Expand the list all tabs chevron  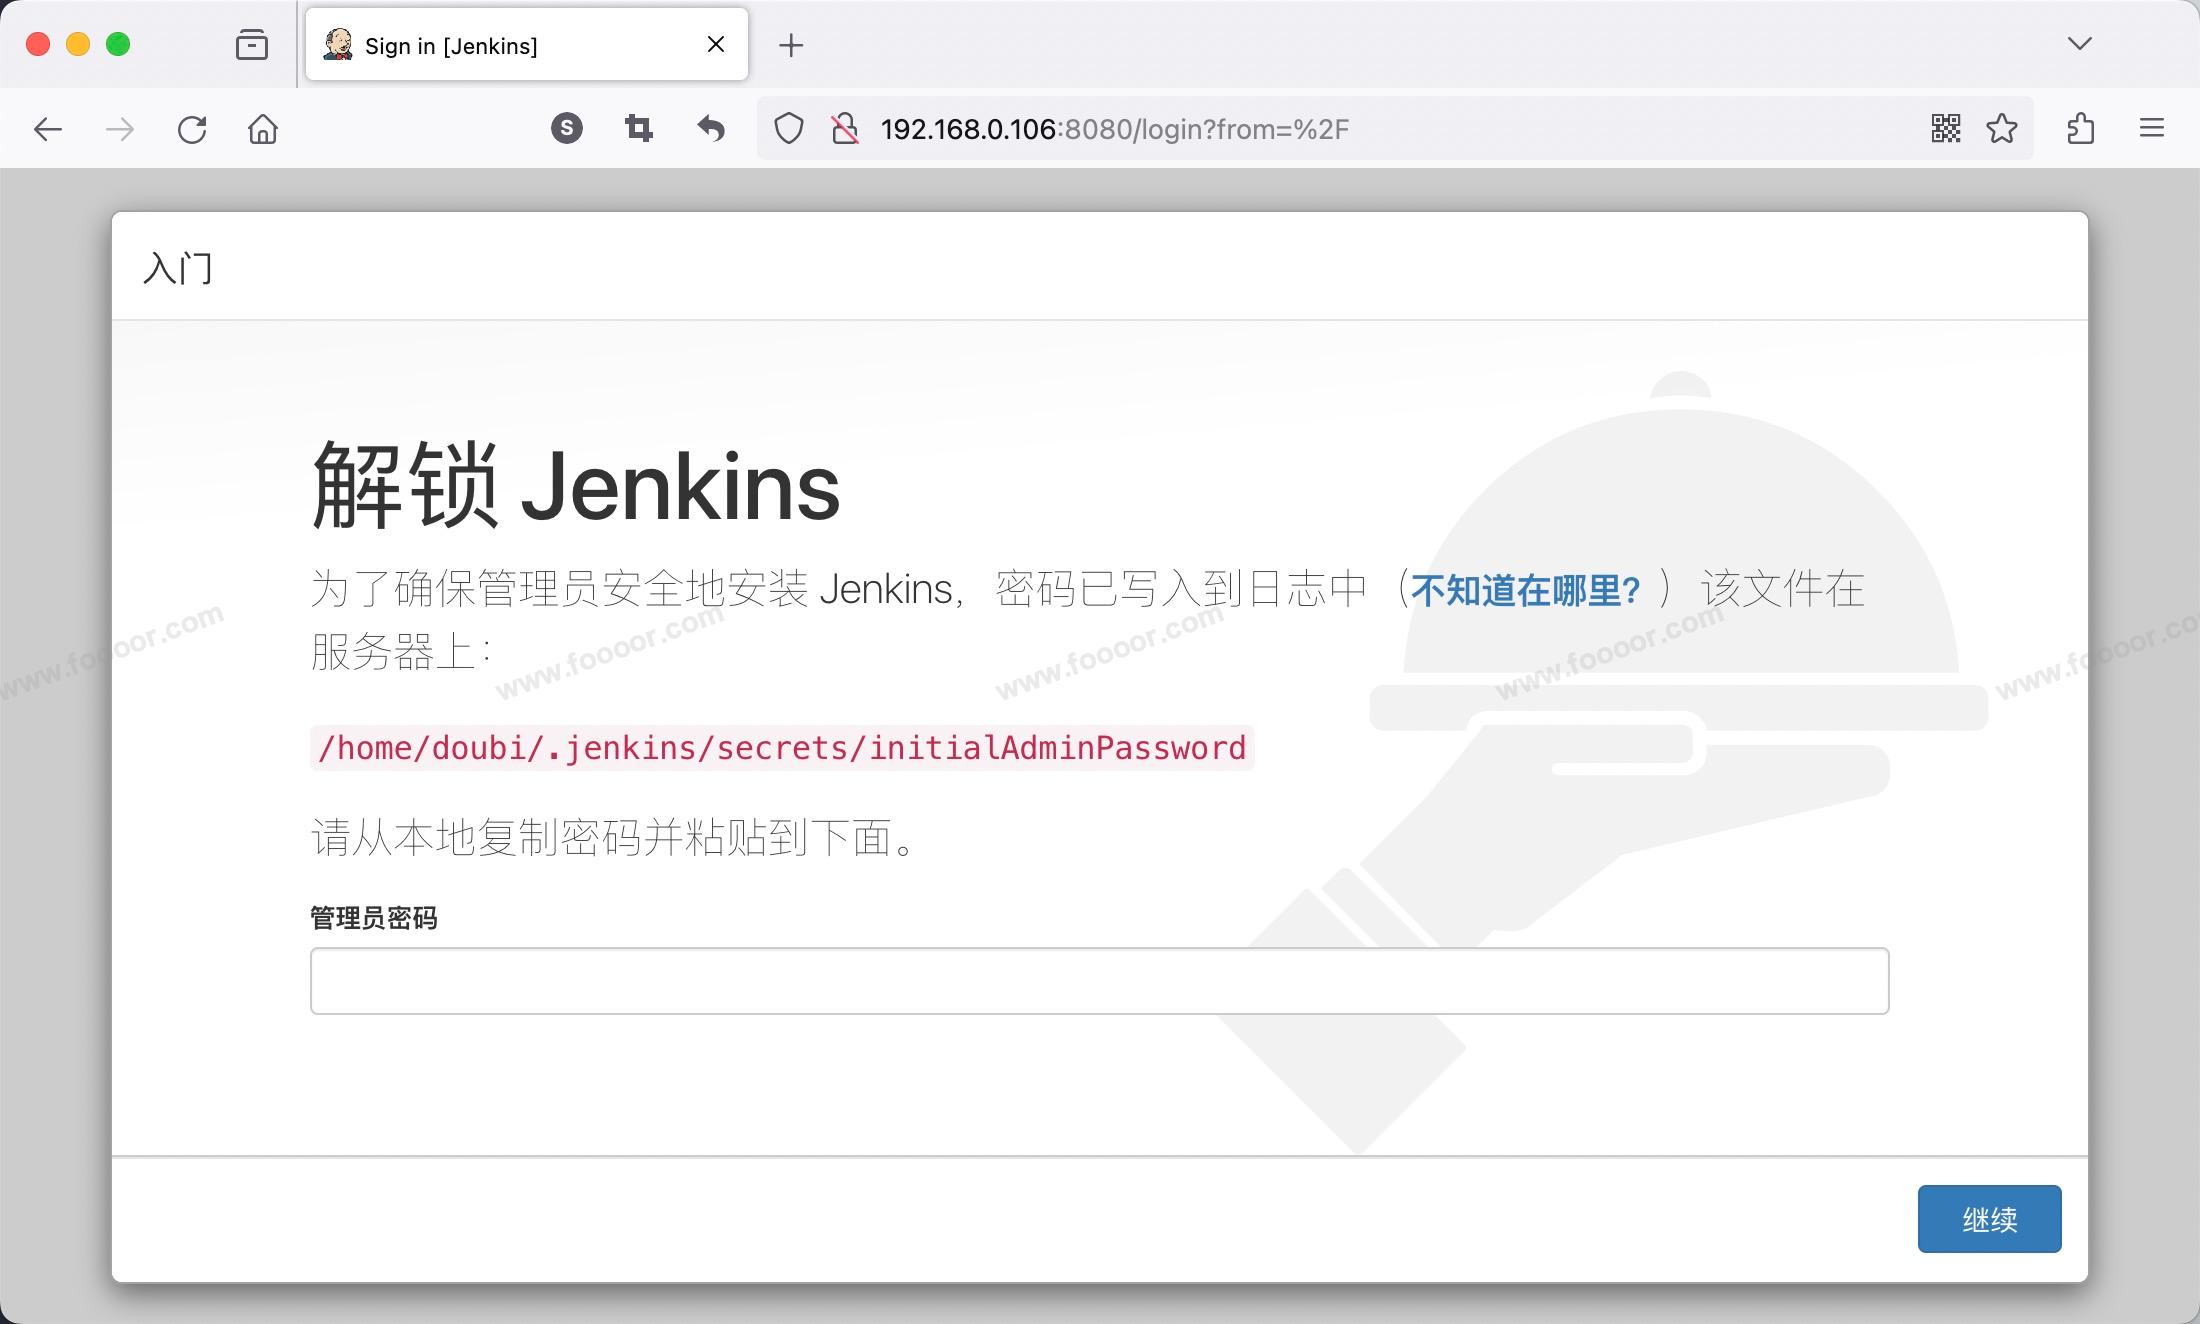click(x=2080, y=44)
